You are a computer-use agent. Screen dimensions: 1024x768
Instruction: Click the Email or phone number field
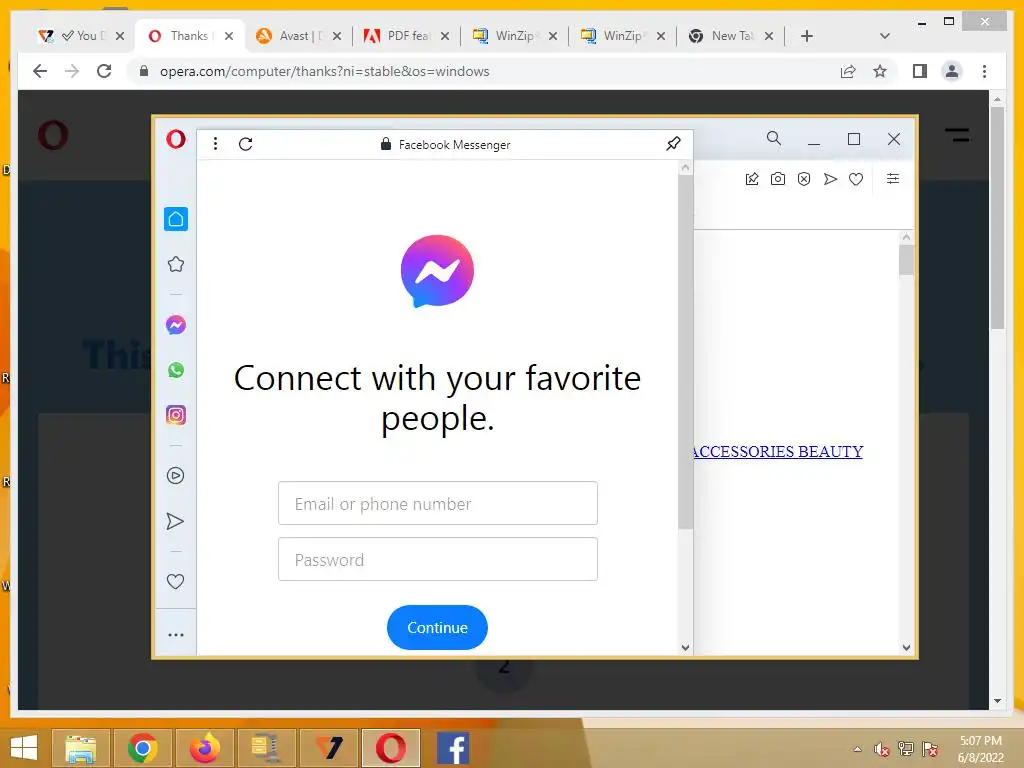438,503
